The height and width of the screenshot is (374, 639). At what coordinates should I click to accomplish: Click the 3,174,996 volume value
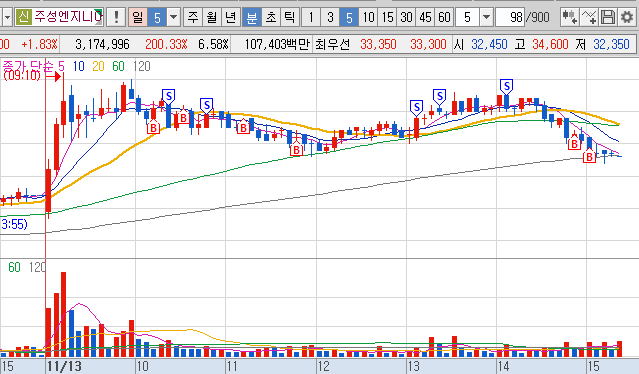click(102, 44)
